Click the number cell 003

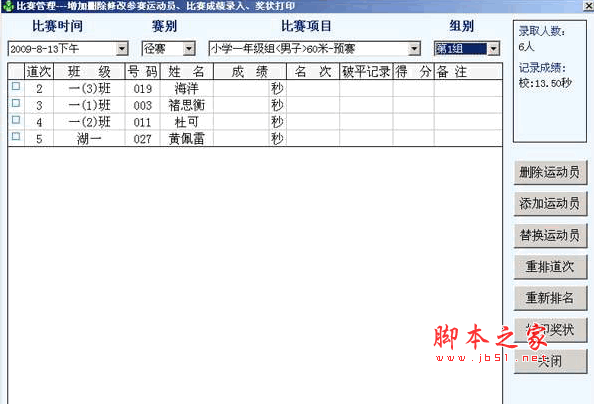[142, 105]
